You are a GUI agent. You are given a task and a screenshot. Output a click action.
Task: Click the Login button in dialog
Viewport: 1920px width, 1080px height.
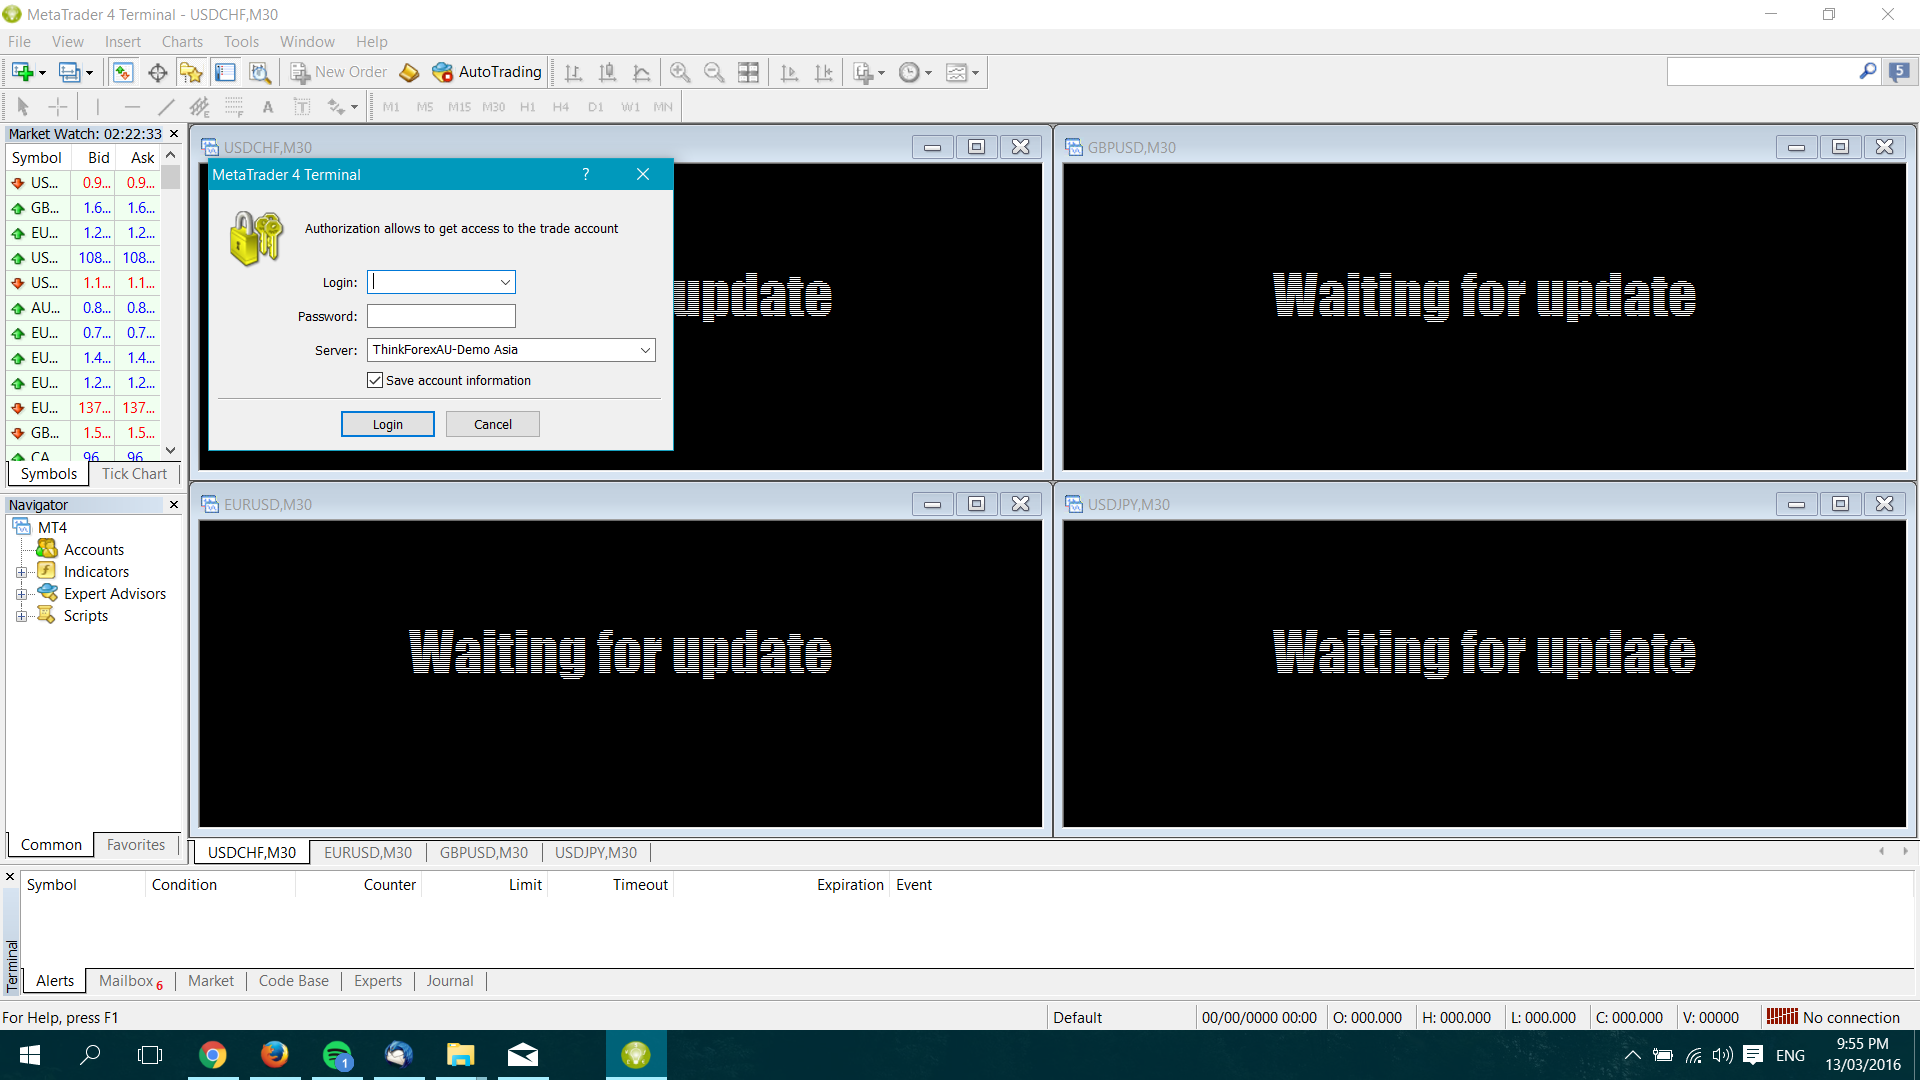[x=388, y=424]
